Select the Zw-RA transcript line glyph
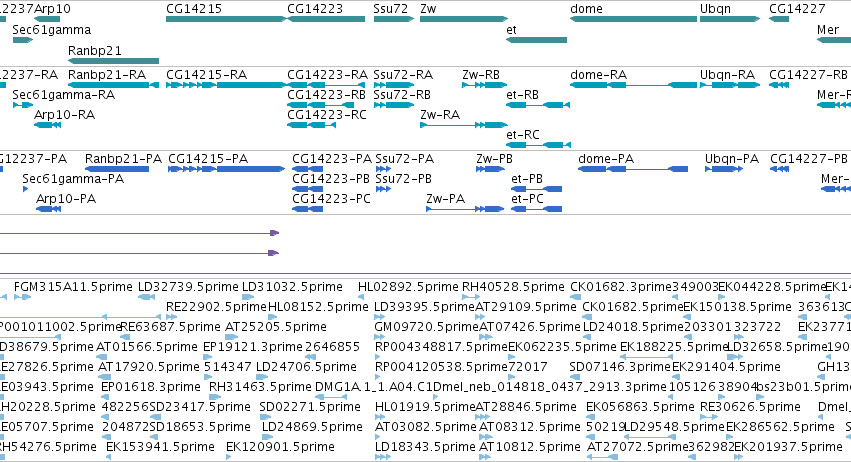The width and height of the screenshot is (851, 462). click(x=463, y=125)
